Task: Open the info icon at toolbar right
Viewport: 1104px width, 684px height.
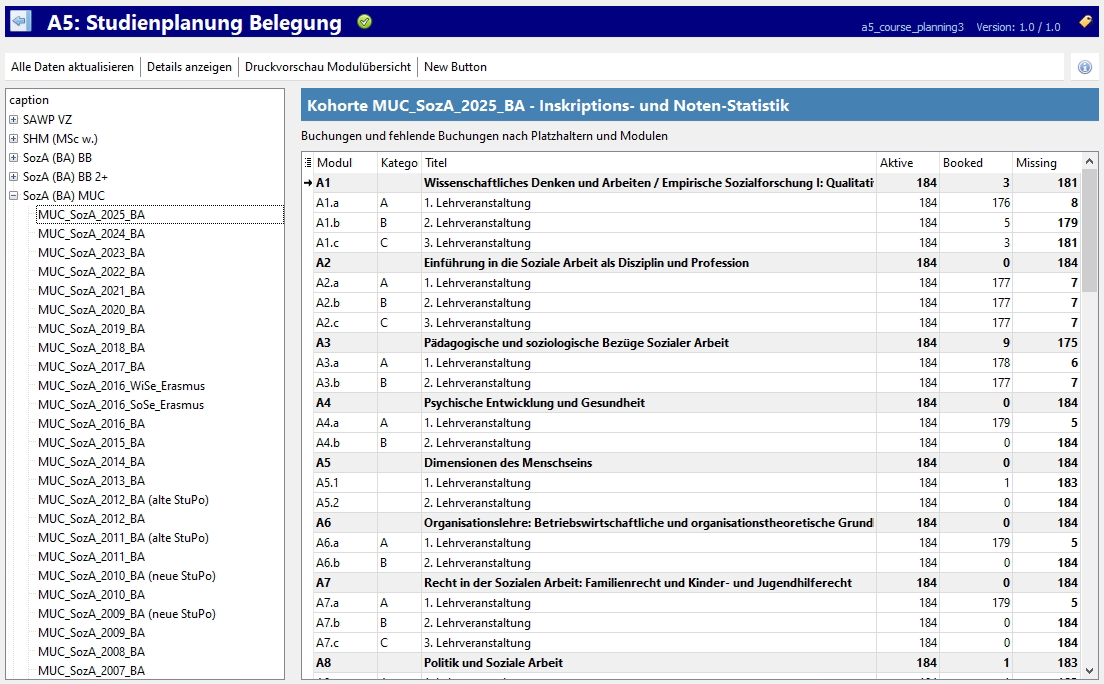Action: 1085,67
